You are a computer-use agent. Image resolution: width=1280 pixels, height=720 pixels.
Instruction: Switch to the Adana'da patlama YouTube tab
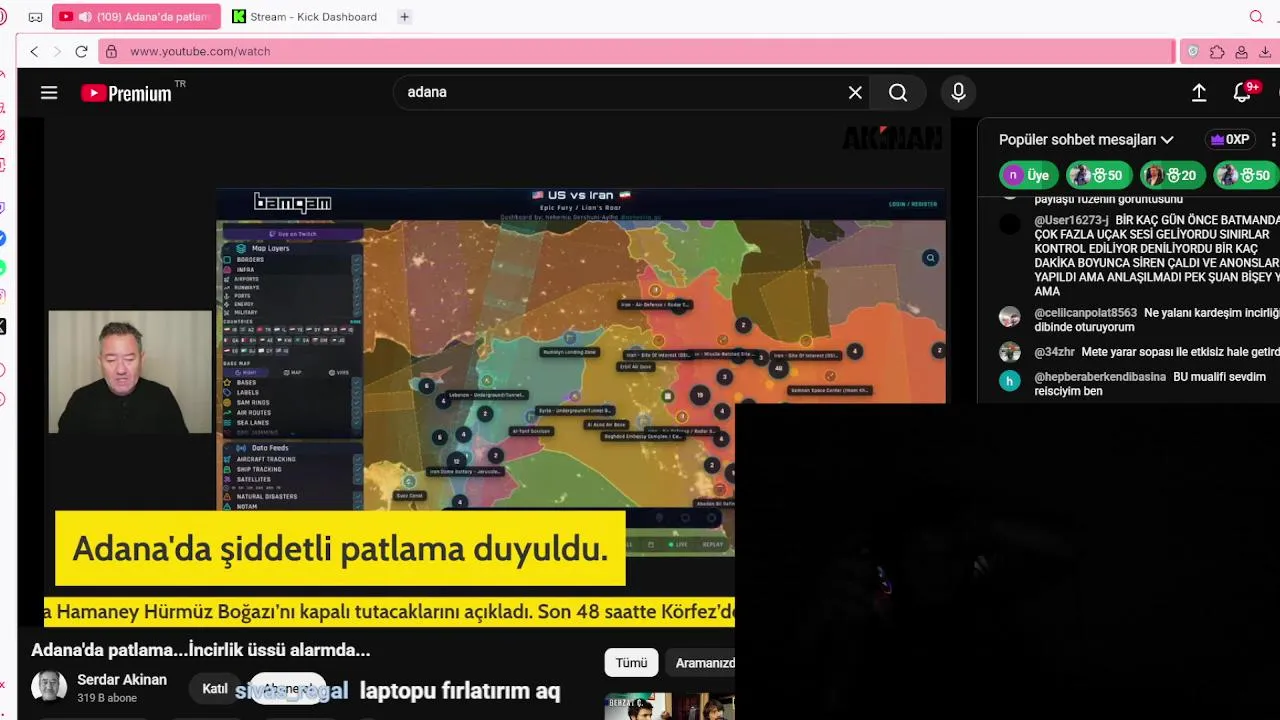[x=136, y=17]
